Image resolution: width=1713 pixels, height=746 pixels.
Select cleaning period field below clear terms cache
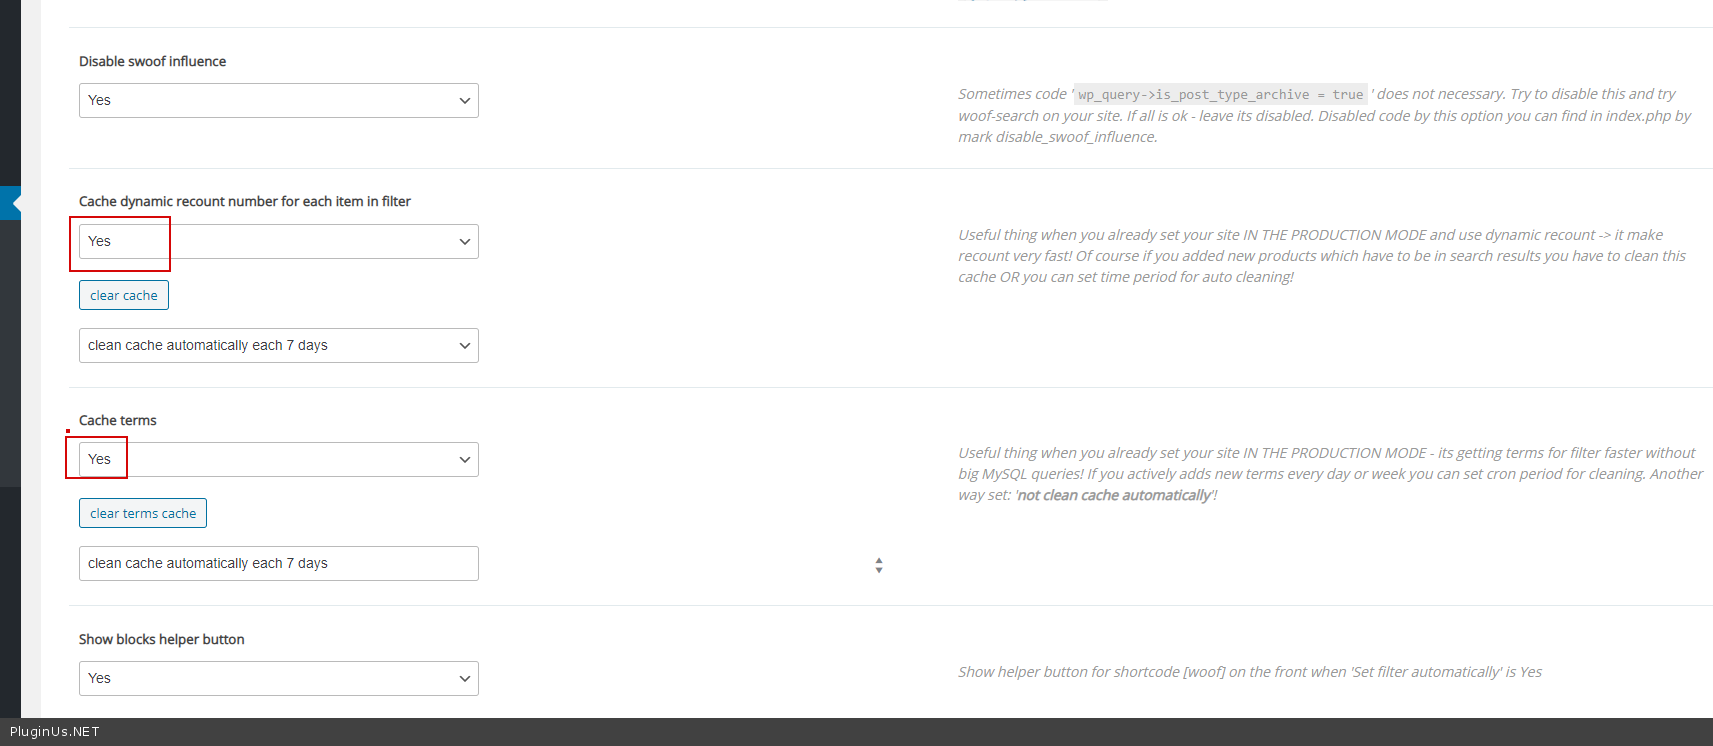278,563
